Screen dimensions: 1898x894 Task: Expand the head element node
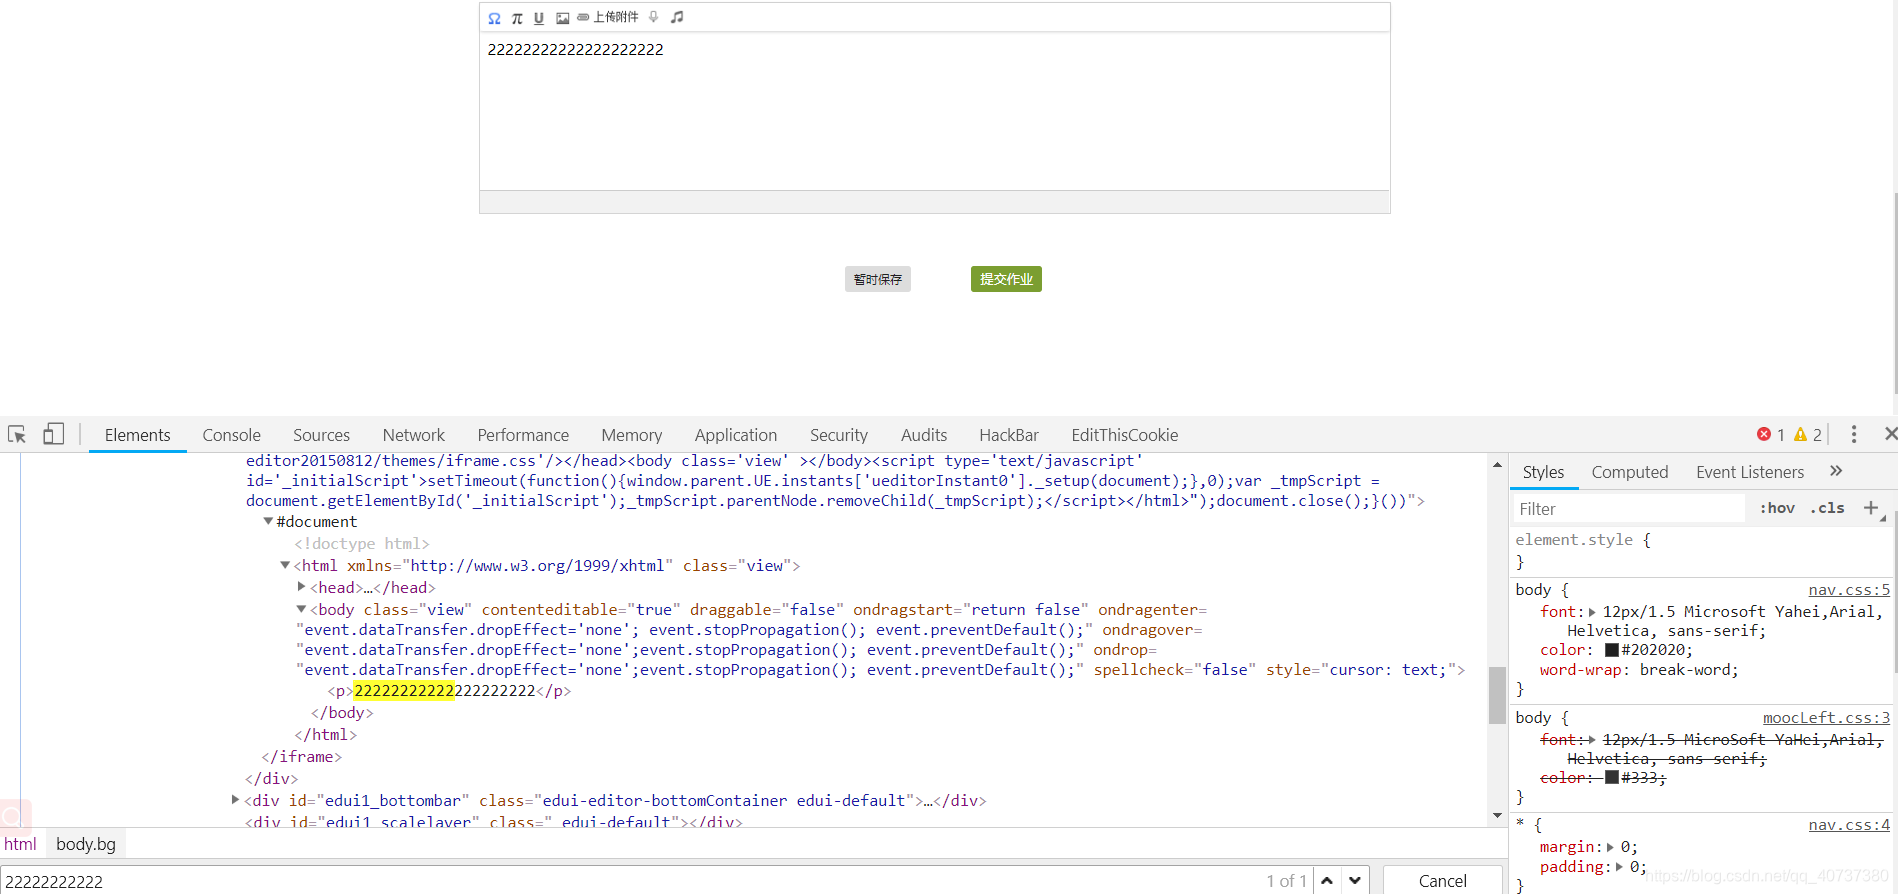pyautogui.click(x=301, y=587)
